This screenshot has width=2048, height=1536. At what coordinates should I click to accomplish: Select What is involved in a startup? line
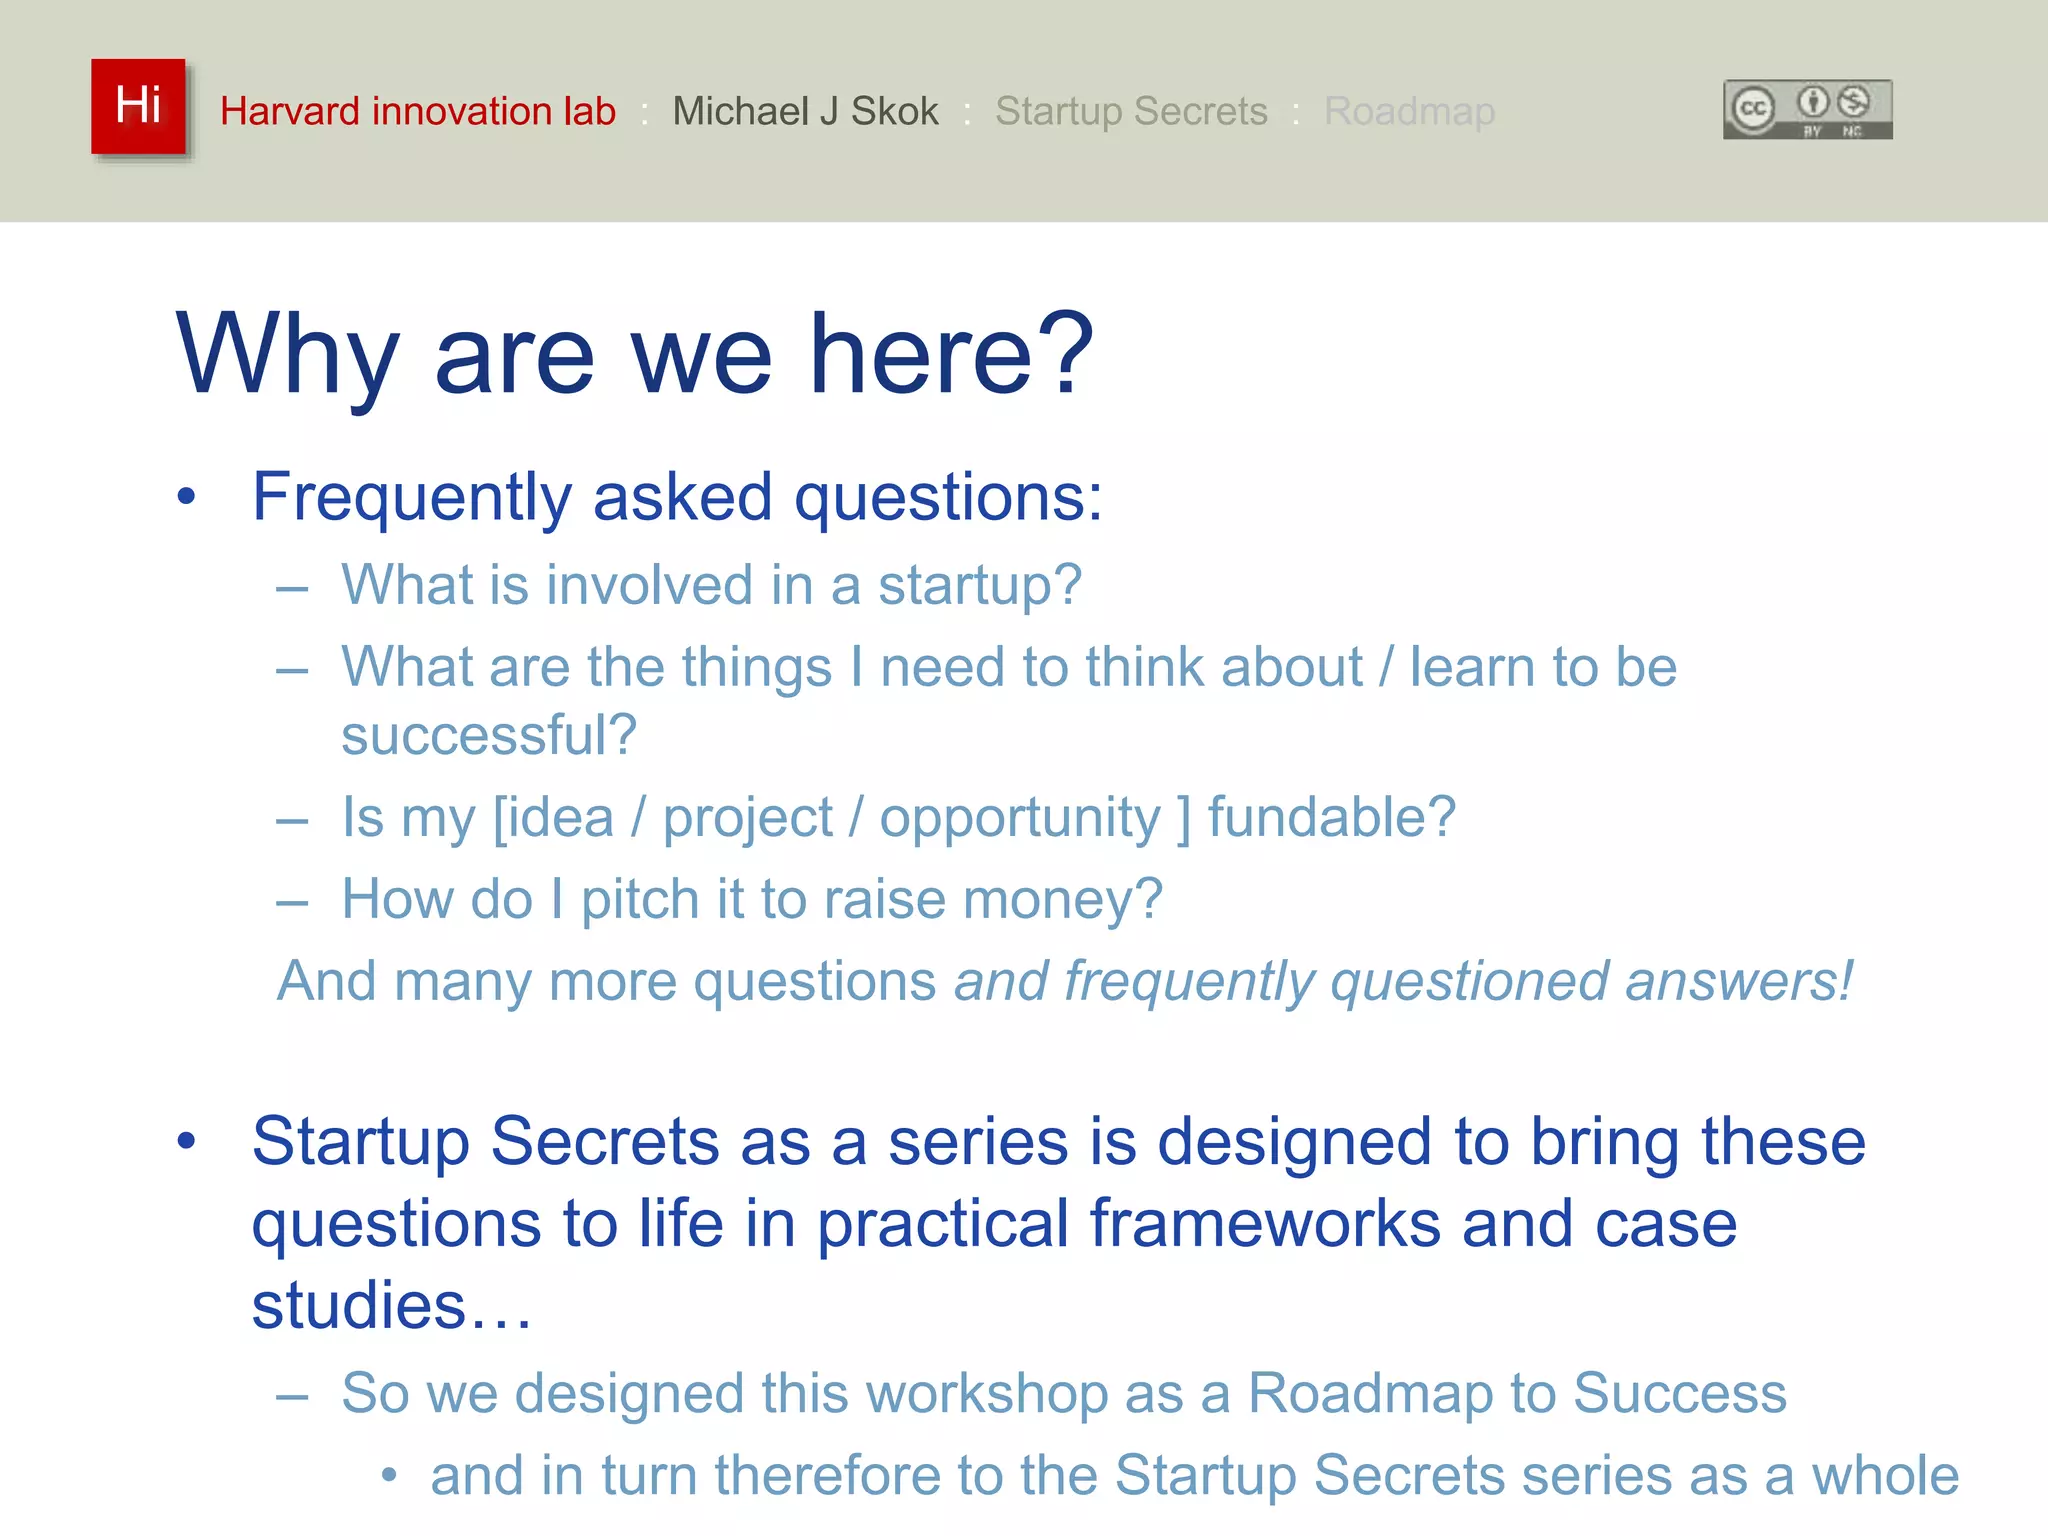click(x=711, y=585)
